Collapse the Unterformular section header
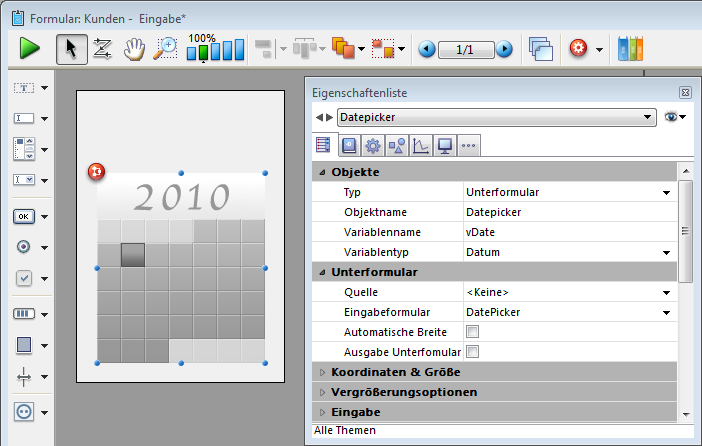The image size is (702, 446). pyautogui.click(x=322, y=272)
